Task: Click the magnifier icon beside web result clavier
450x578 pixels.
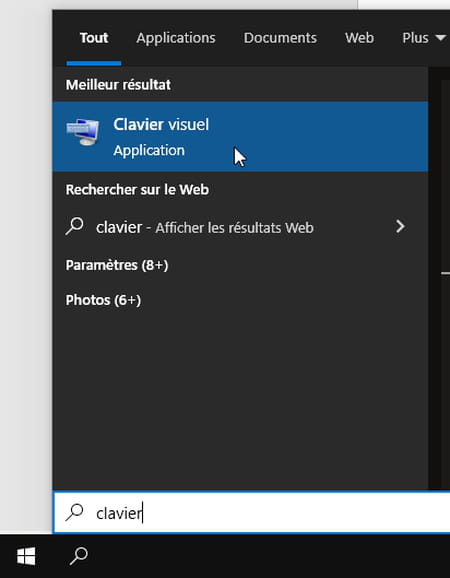Action: pyautogui.click(x=75, y=226)
